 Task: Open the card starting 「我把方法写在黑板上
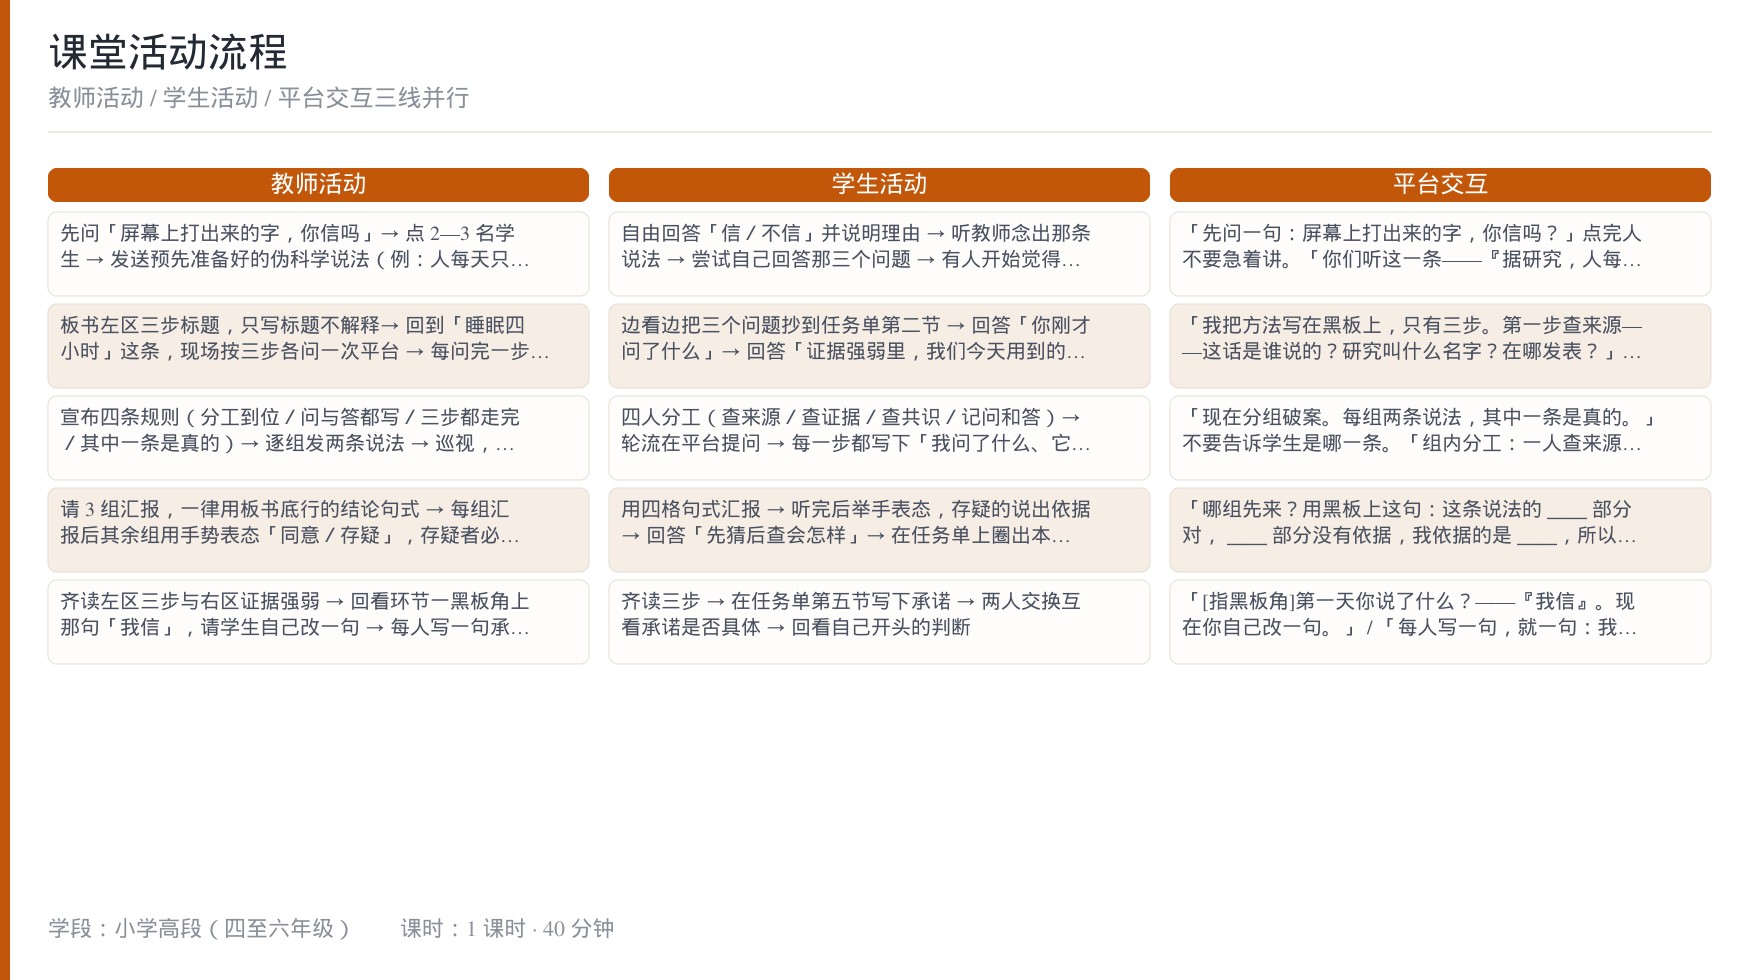tap(1440, 346)
